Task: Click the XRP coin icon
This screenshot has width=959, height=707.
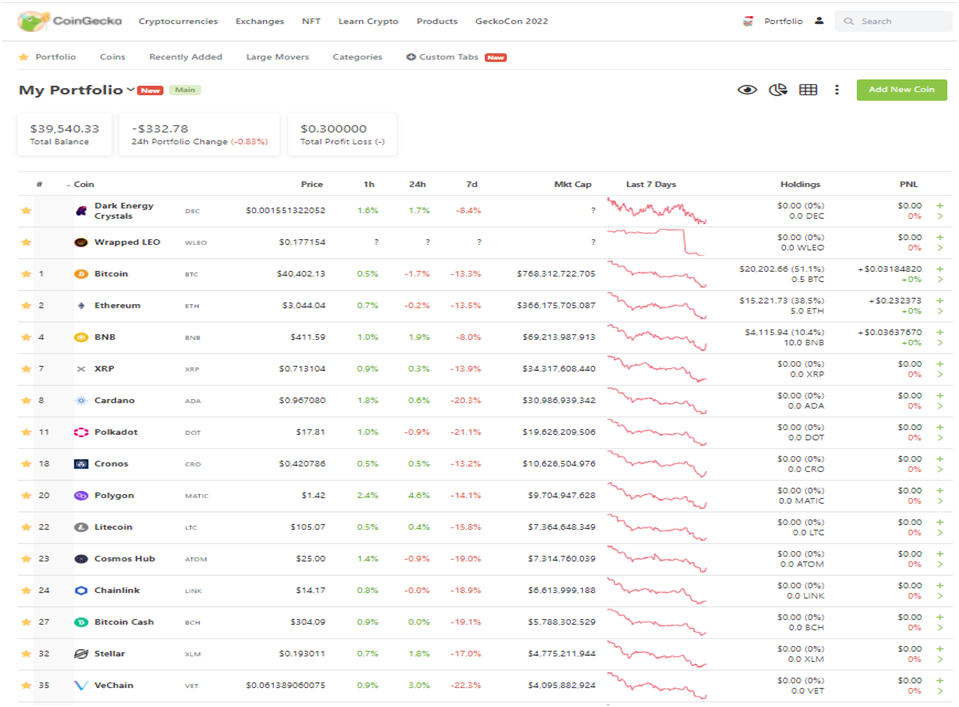Action: pos(81,369)
